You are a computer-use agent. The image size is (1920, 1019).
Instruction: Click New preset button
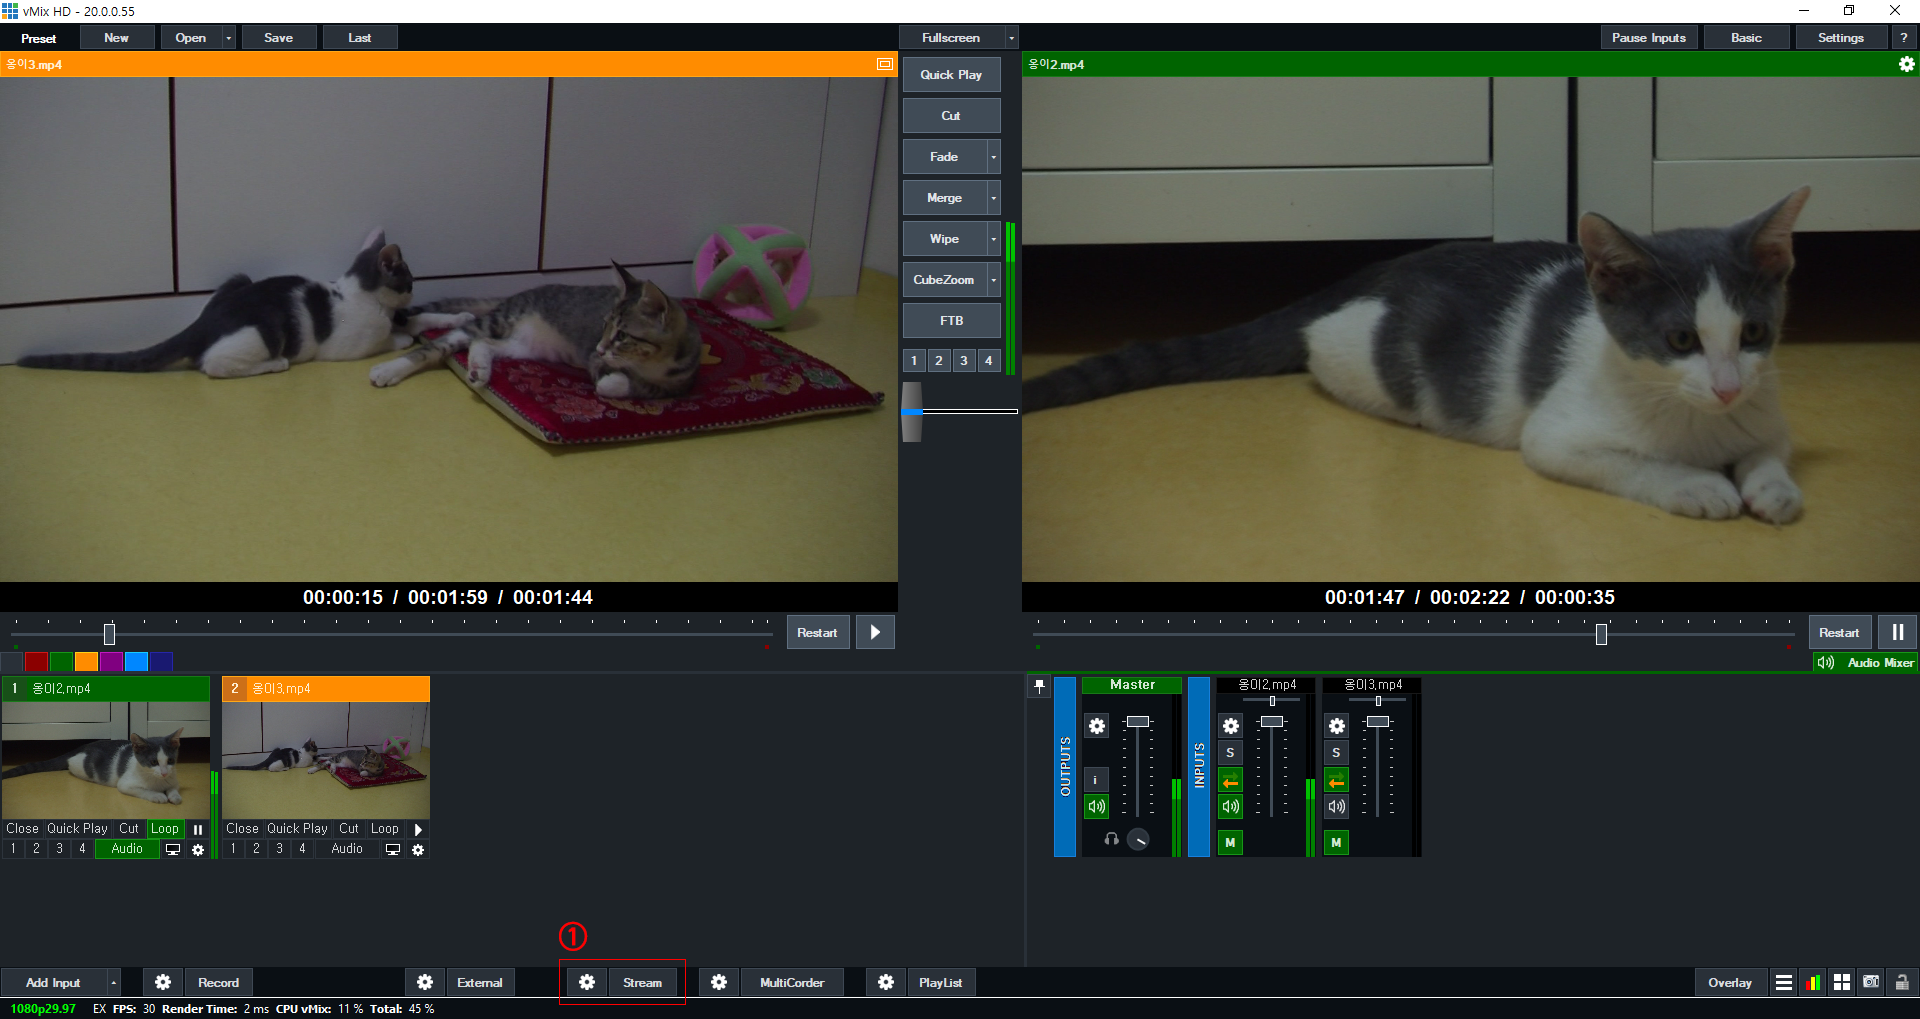point(116,38)
